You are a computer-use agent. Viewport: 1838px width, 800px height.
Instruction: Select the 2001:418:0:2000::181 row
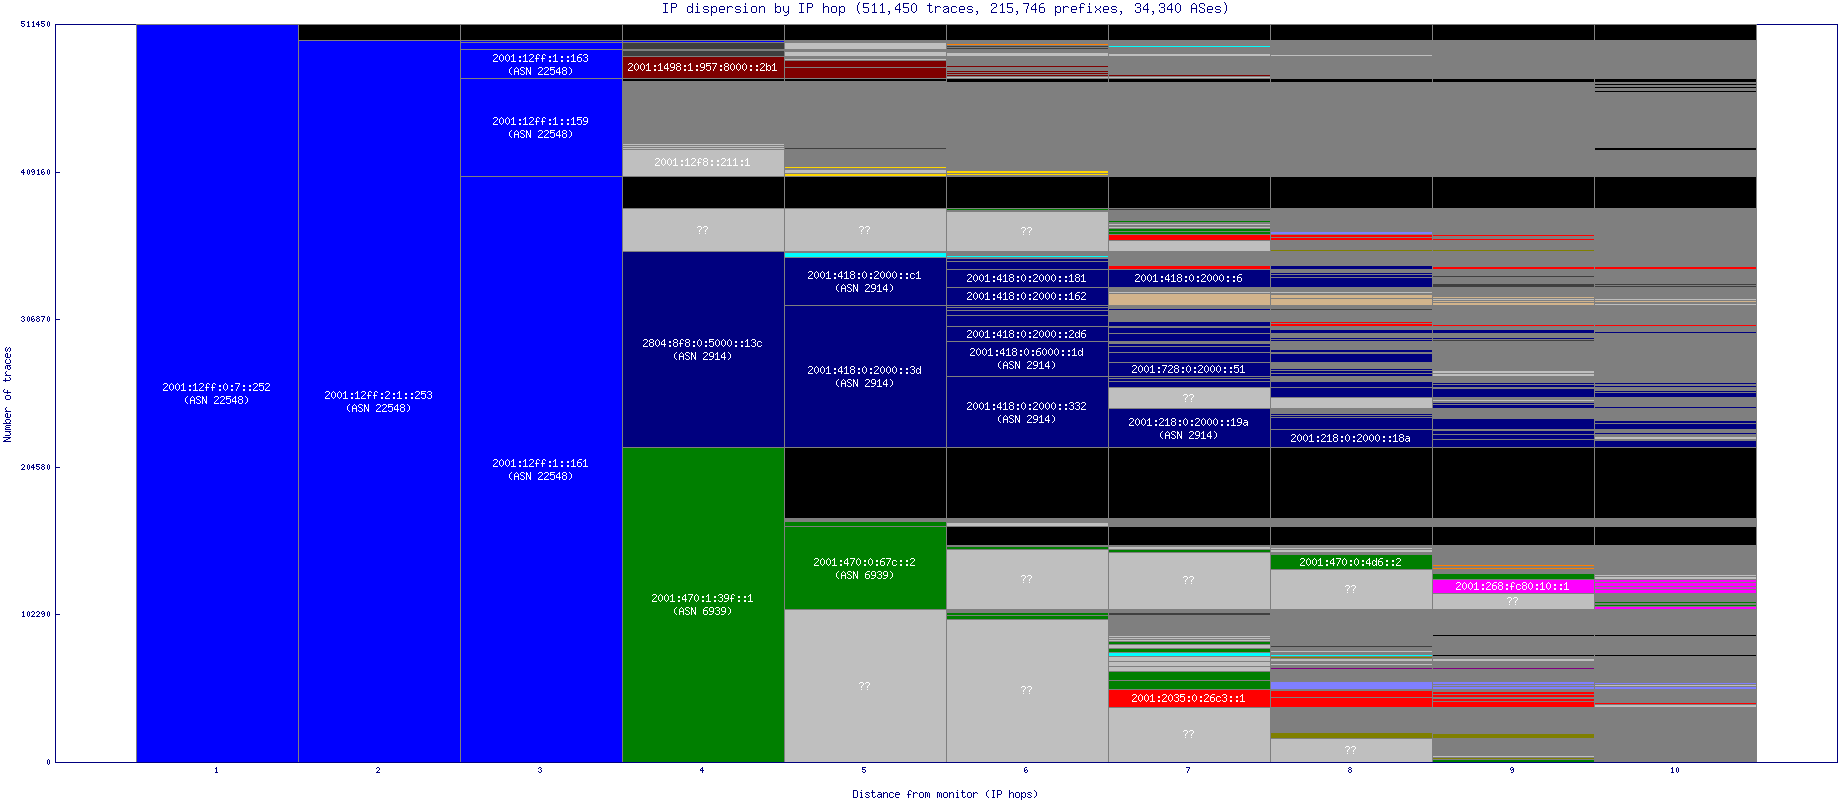(1027, 278)
